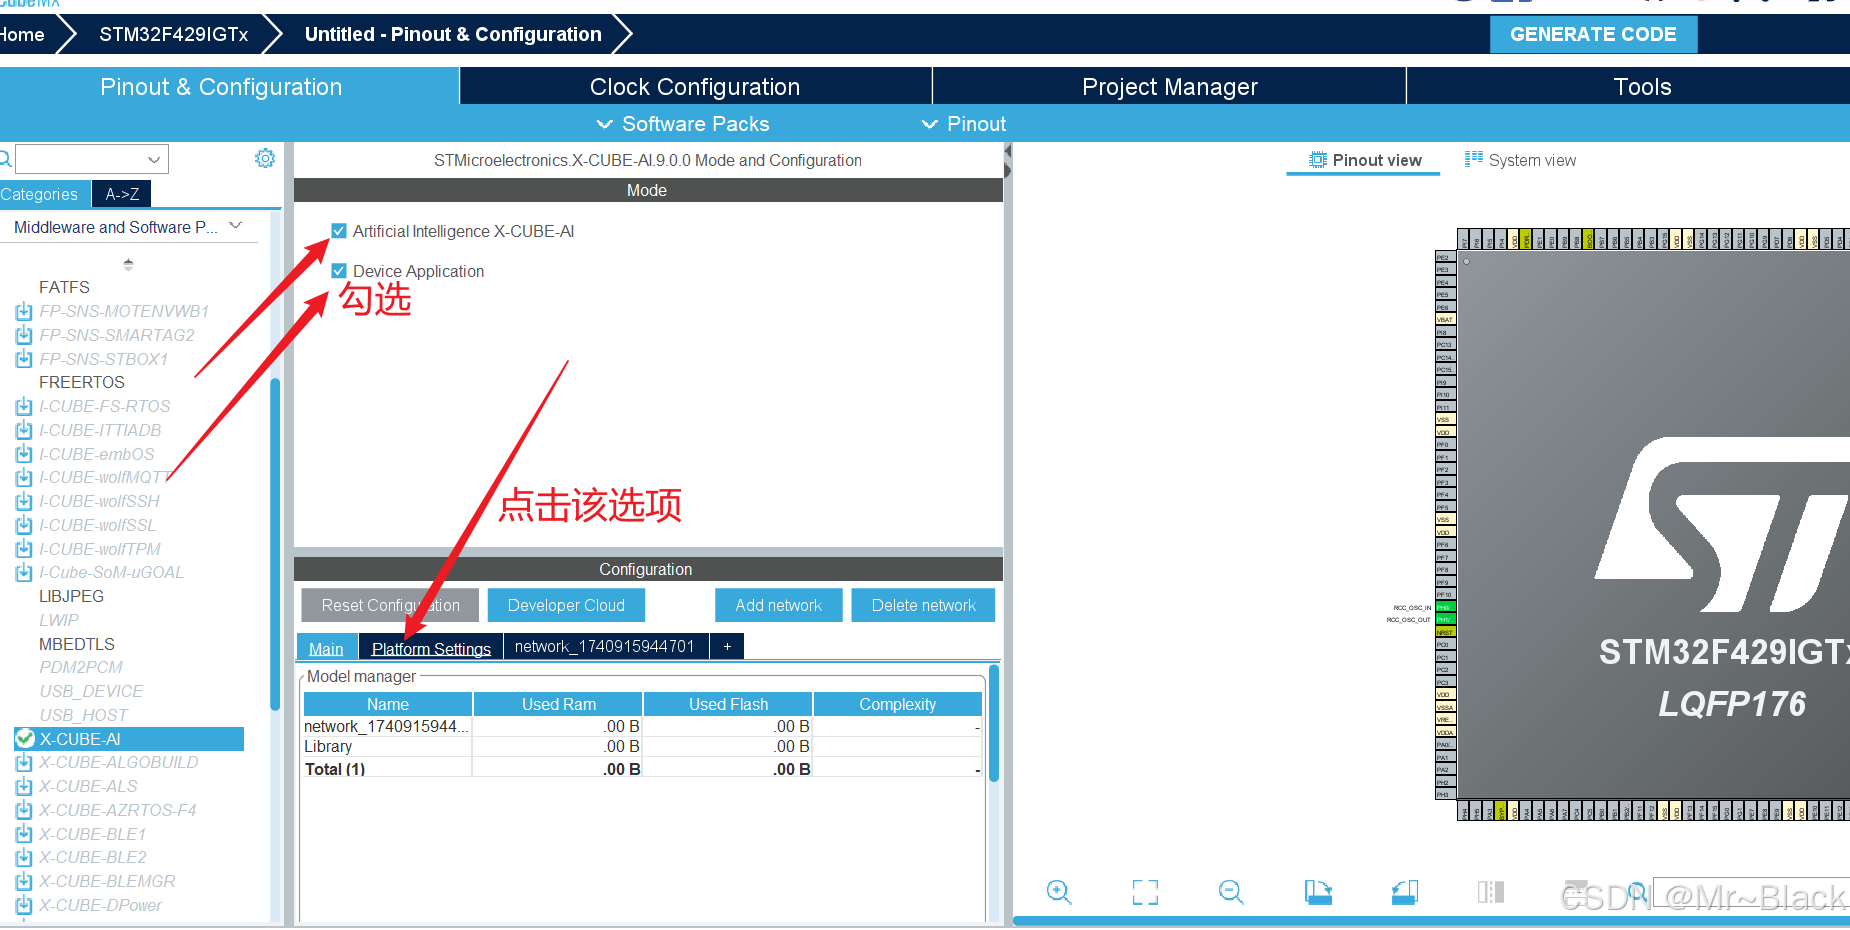Click download icon beside I-Cube-SoM-uGOAL
The width and height of the screenshot is (1850, 930).
click(x=24, y=572)
